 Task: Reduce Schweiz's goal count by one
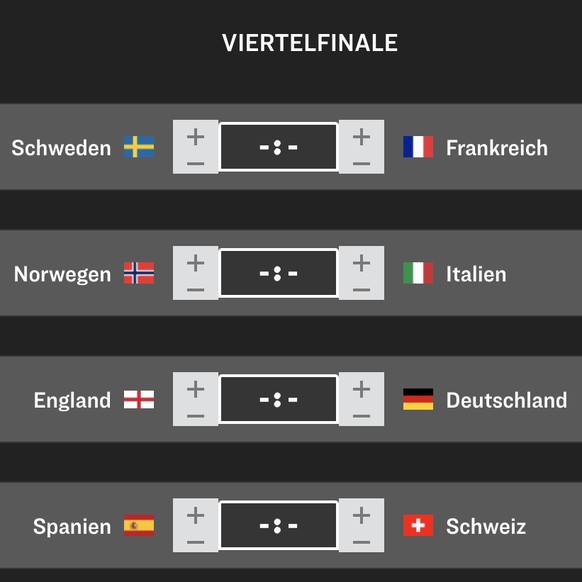click(x=361, y=542)
